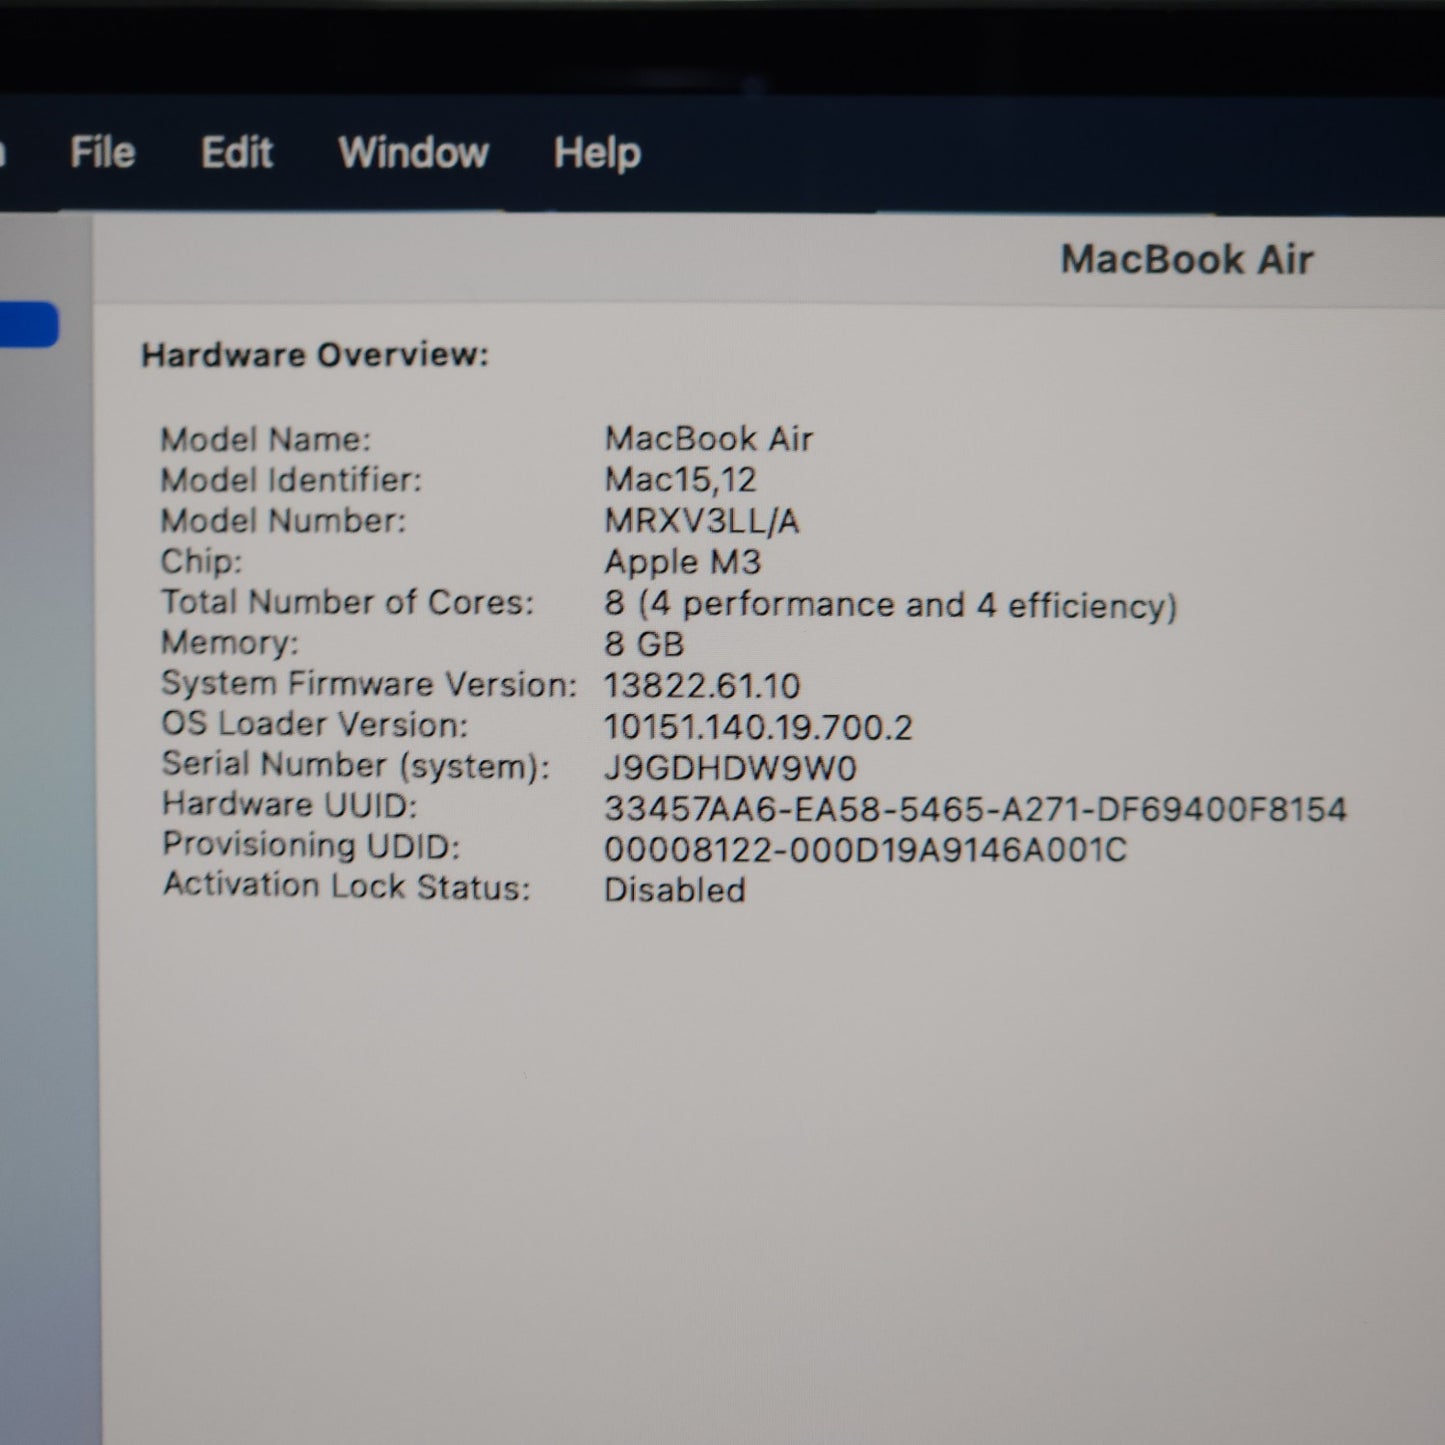This screenshot has height=1445, width=1445.
Task: Click the Provisioning UDID value
Action: tap(865, 850)
